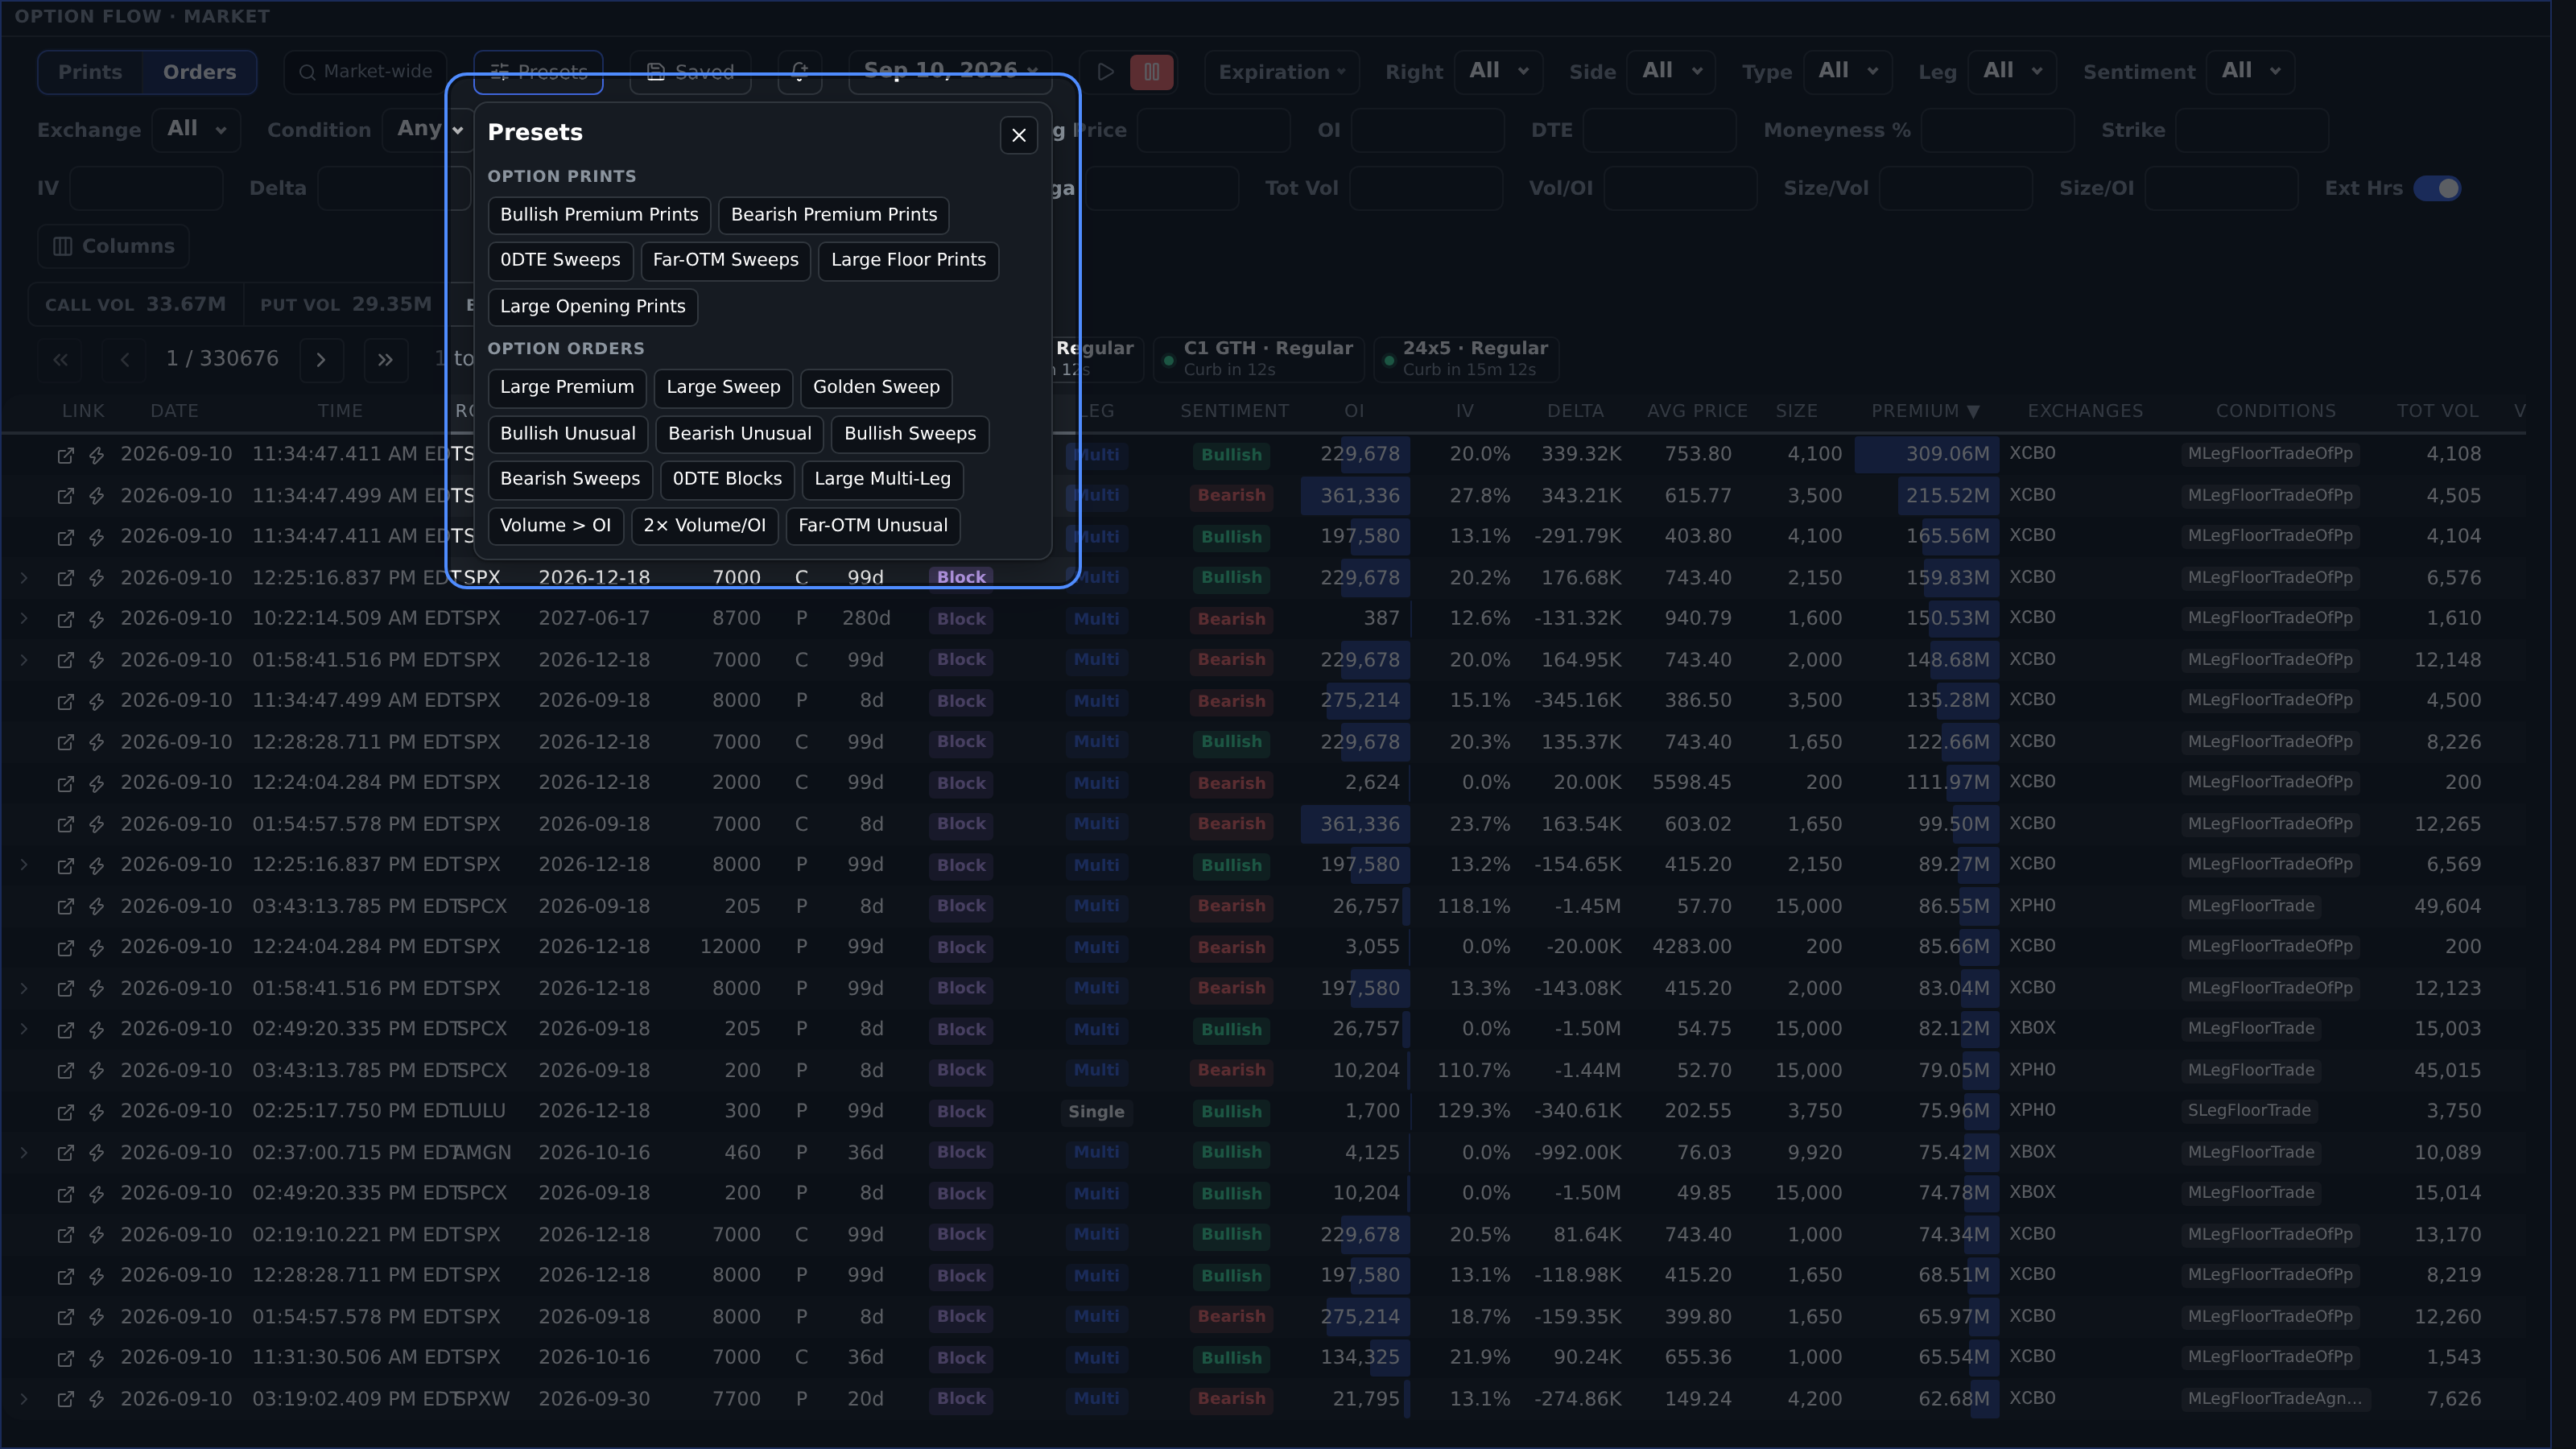This screenshot has width=2576, height=1449.
Task: Switch to the Prints tab
Action: (x=90, y=72)
